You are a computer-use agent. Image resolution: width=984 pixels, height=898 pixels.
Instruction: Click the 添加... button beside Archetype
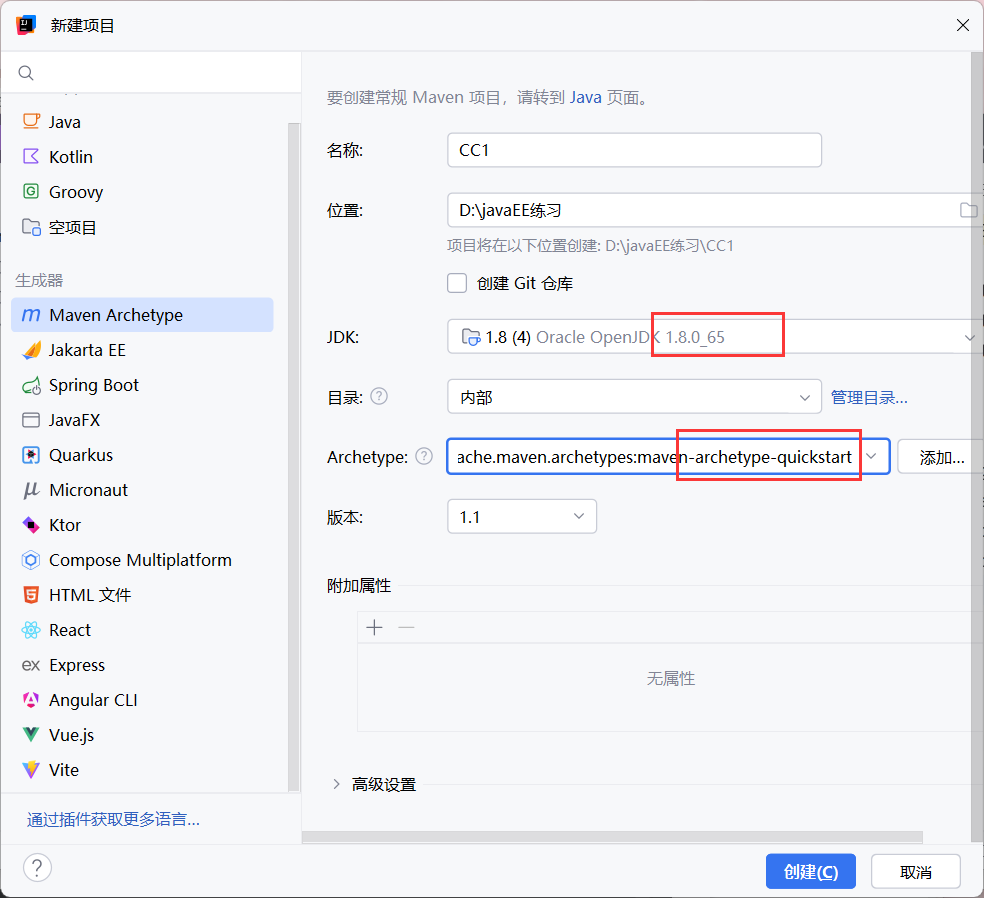click(x=941, y=457)
